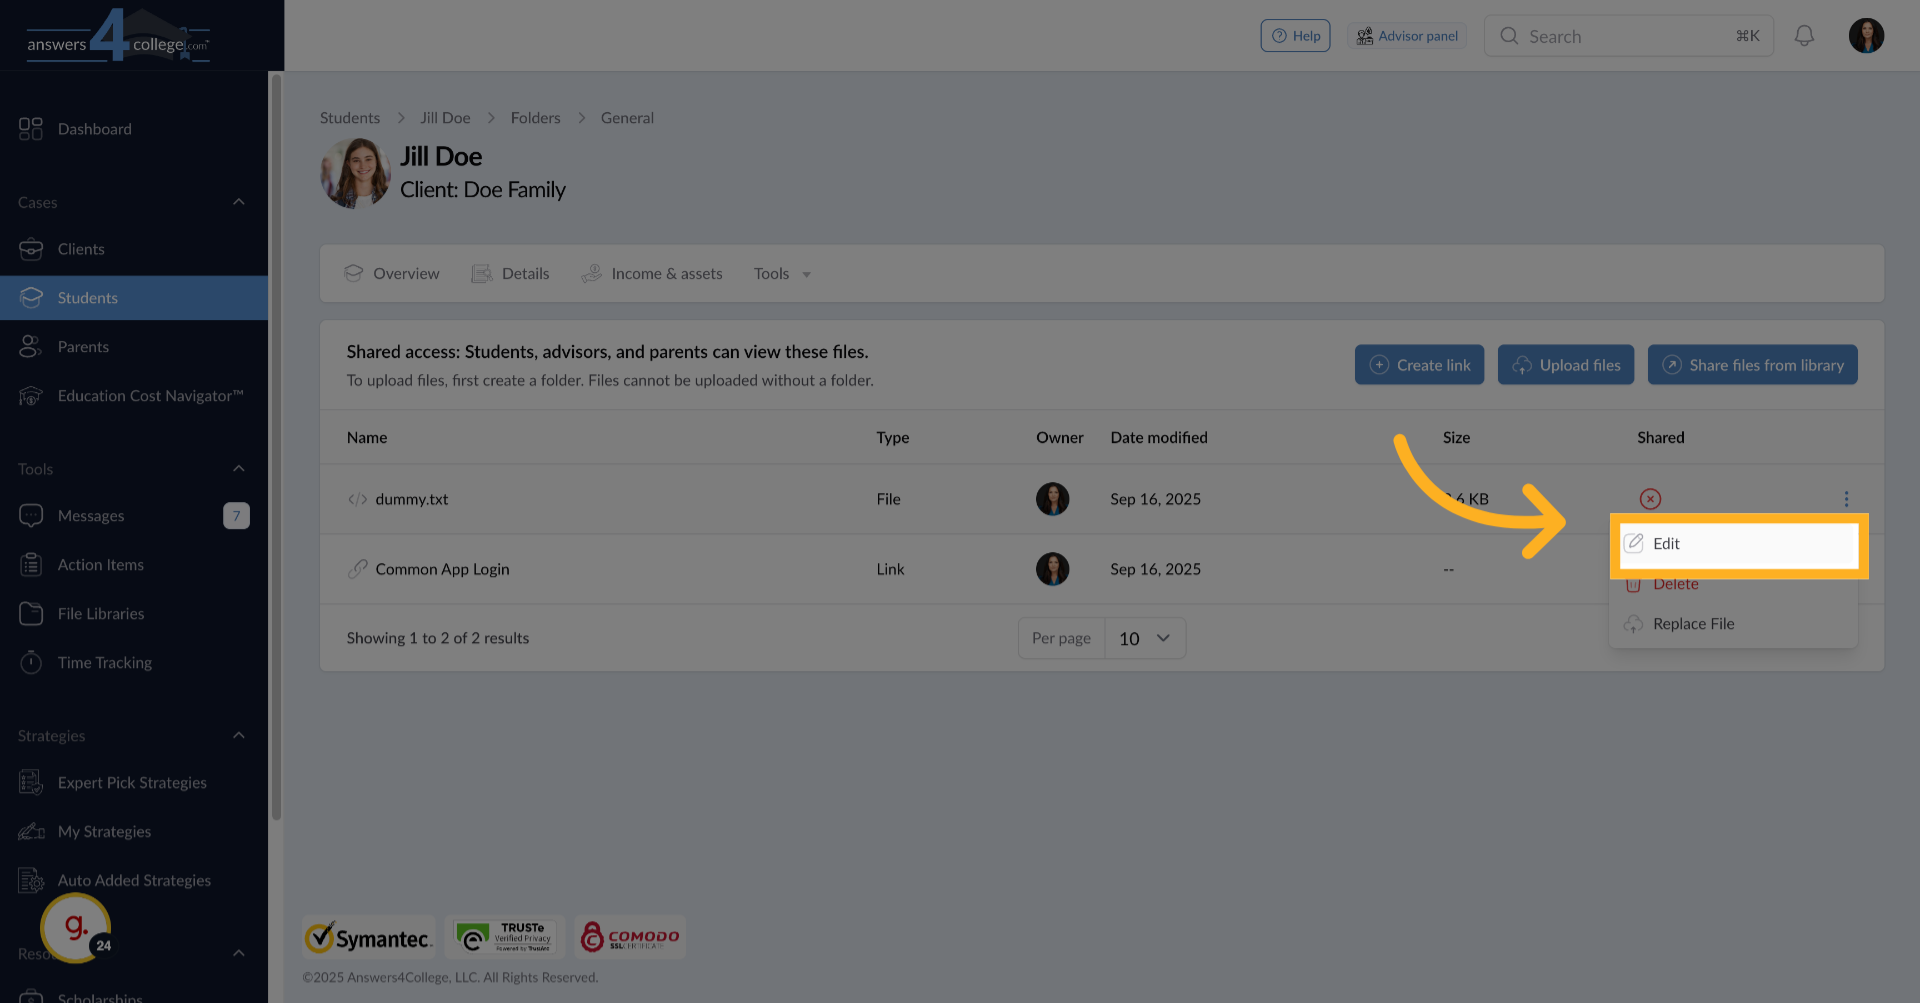Switch to the Overview tab
The height and width of the screenshot is (1003, 1920).
[x=391, y=274]
